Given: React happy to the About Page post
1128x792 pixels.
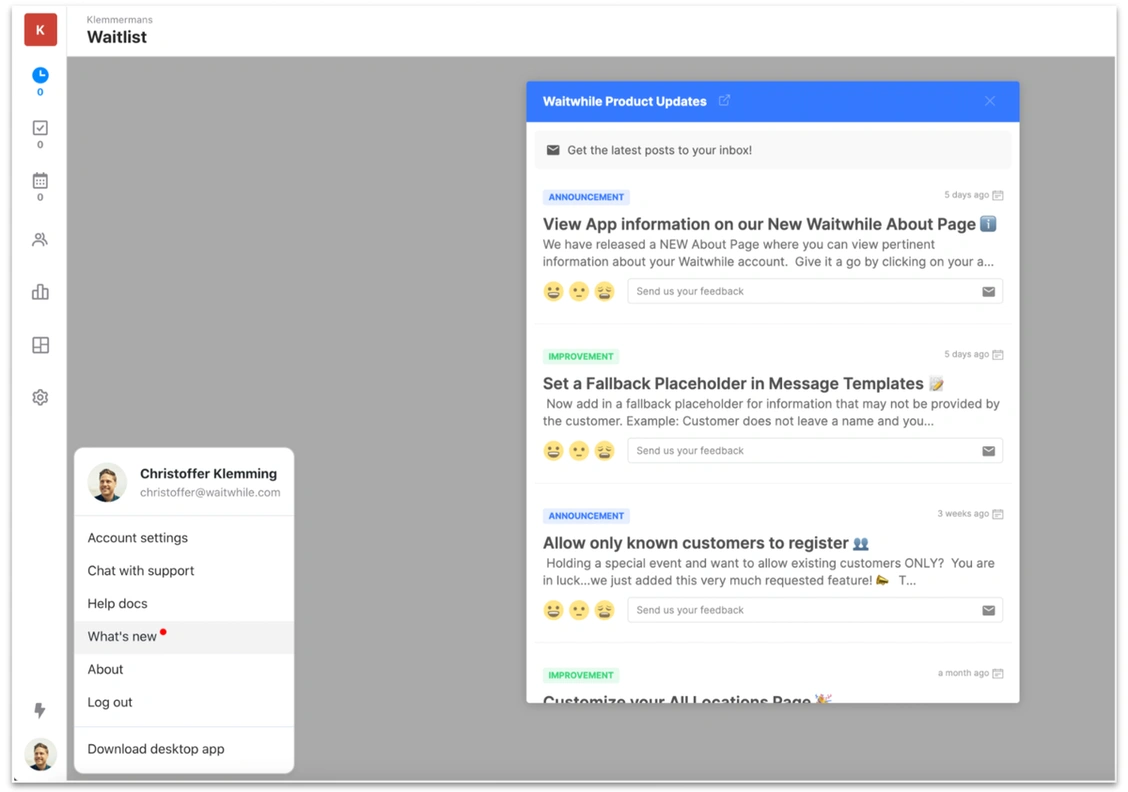Looking at the screenshot, I should pyautogui.click(x=553, y=291).
